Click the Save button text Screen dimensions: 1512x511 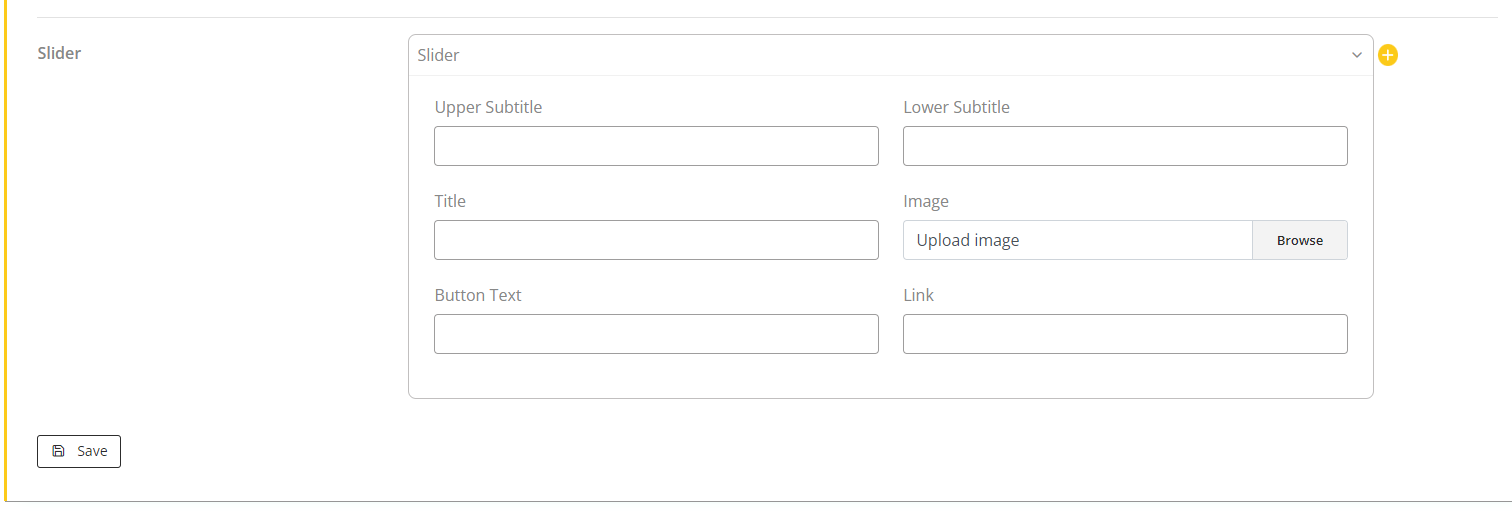click(92, 451)
